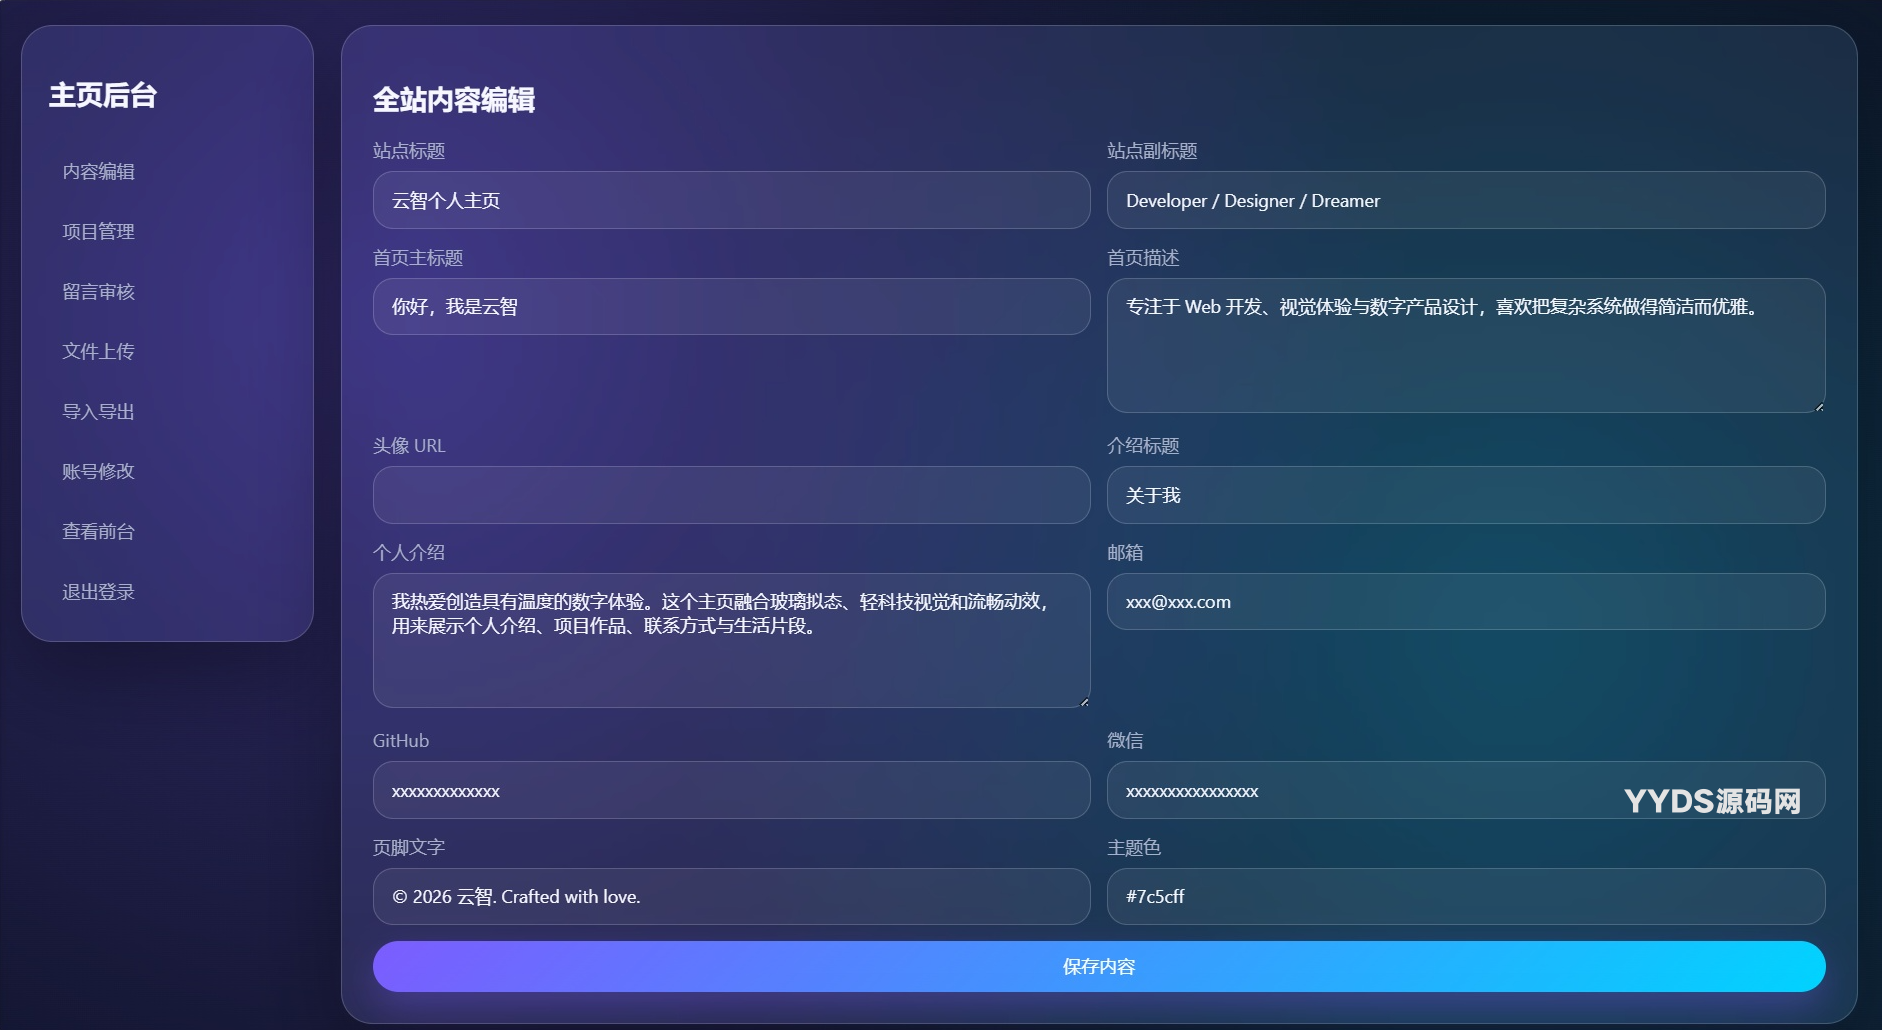The image size is (1882, 1030).
Task: Click the resize handle of 个人介绍 textarea
Action: coord(1084,701)
